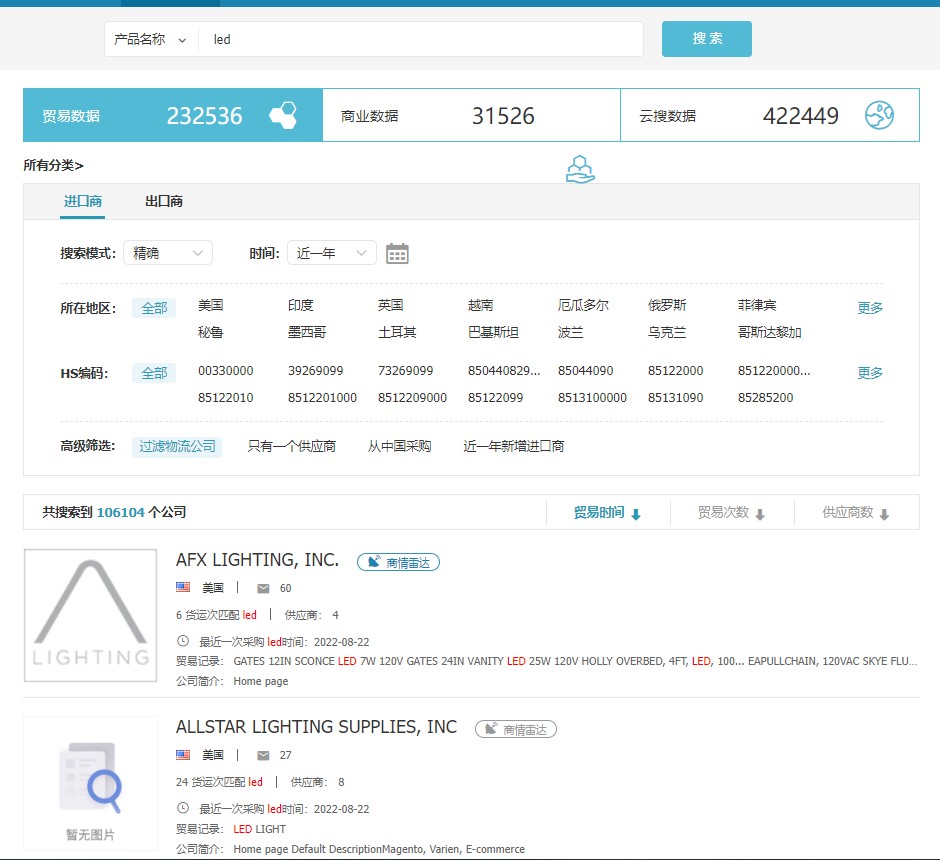Toggle the 过滤物流公司 filter
The image size is (940, 860).
(177, 446)
